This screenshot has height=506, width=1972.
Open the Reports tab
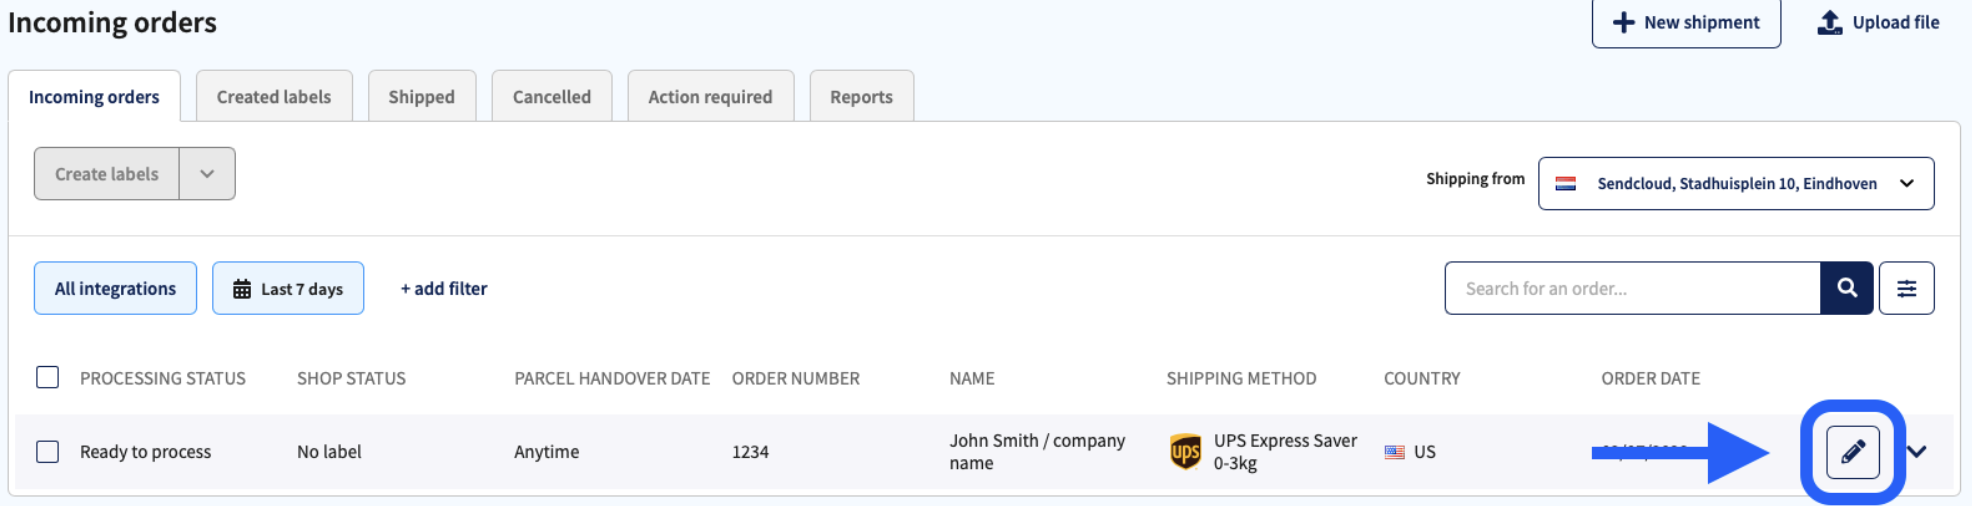(861, 97)
